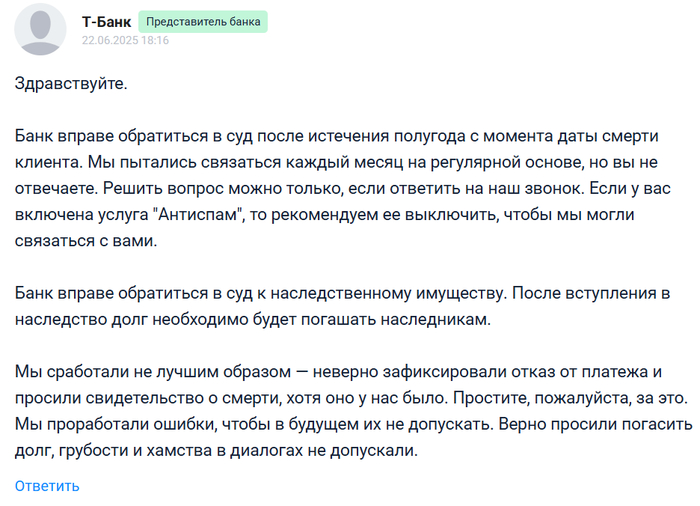
Task: Click the line starting "Мы проработали ошибки"
Action: 354,424
